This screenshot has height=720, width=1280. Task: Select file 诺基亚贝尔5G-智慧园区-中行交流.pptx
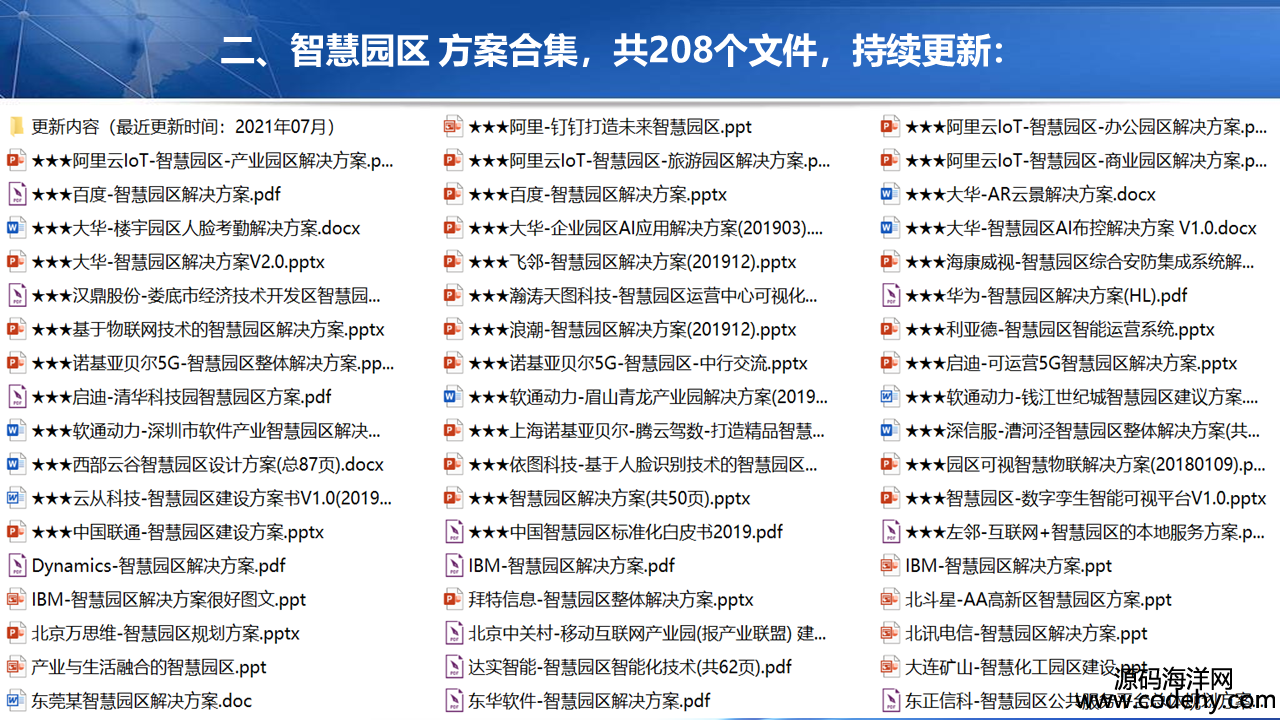626,363
